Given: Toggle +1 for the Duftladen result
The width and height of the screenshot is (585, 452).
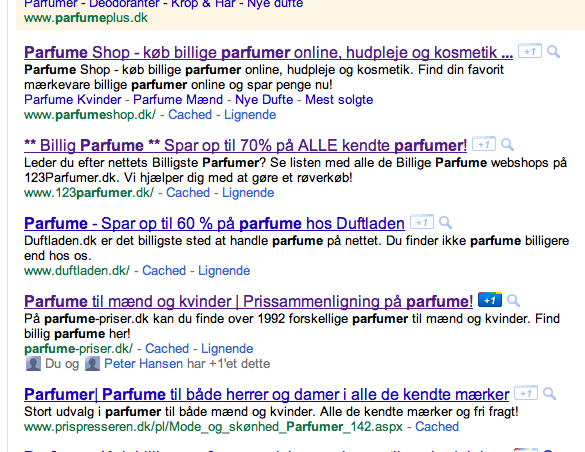Looking at the screenshot, I should 422,222.
